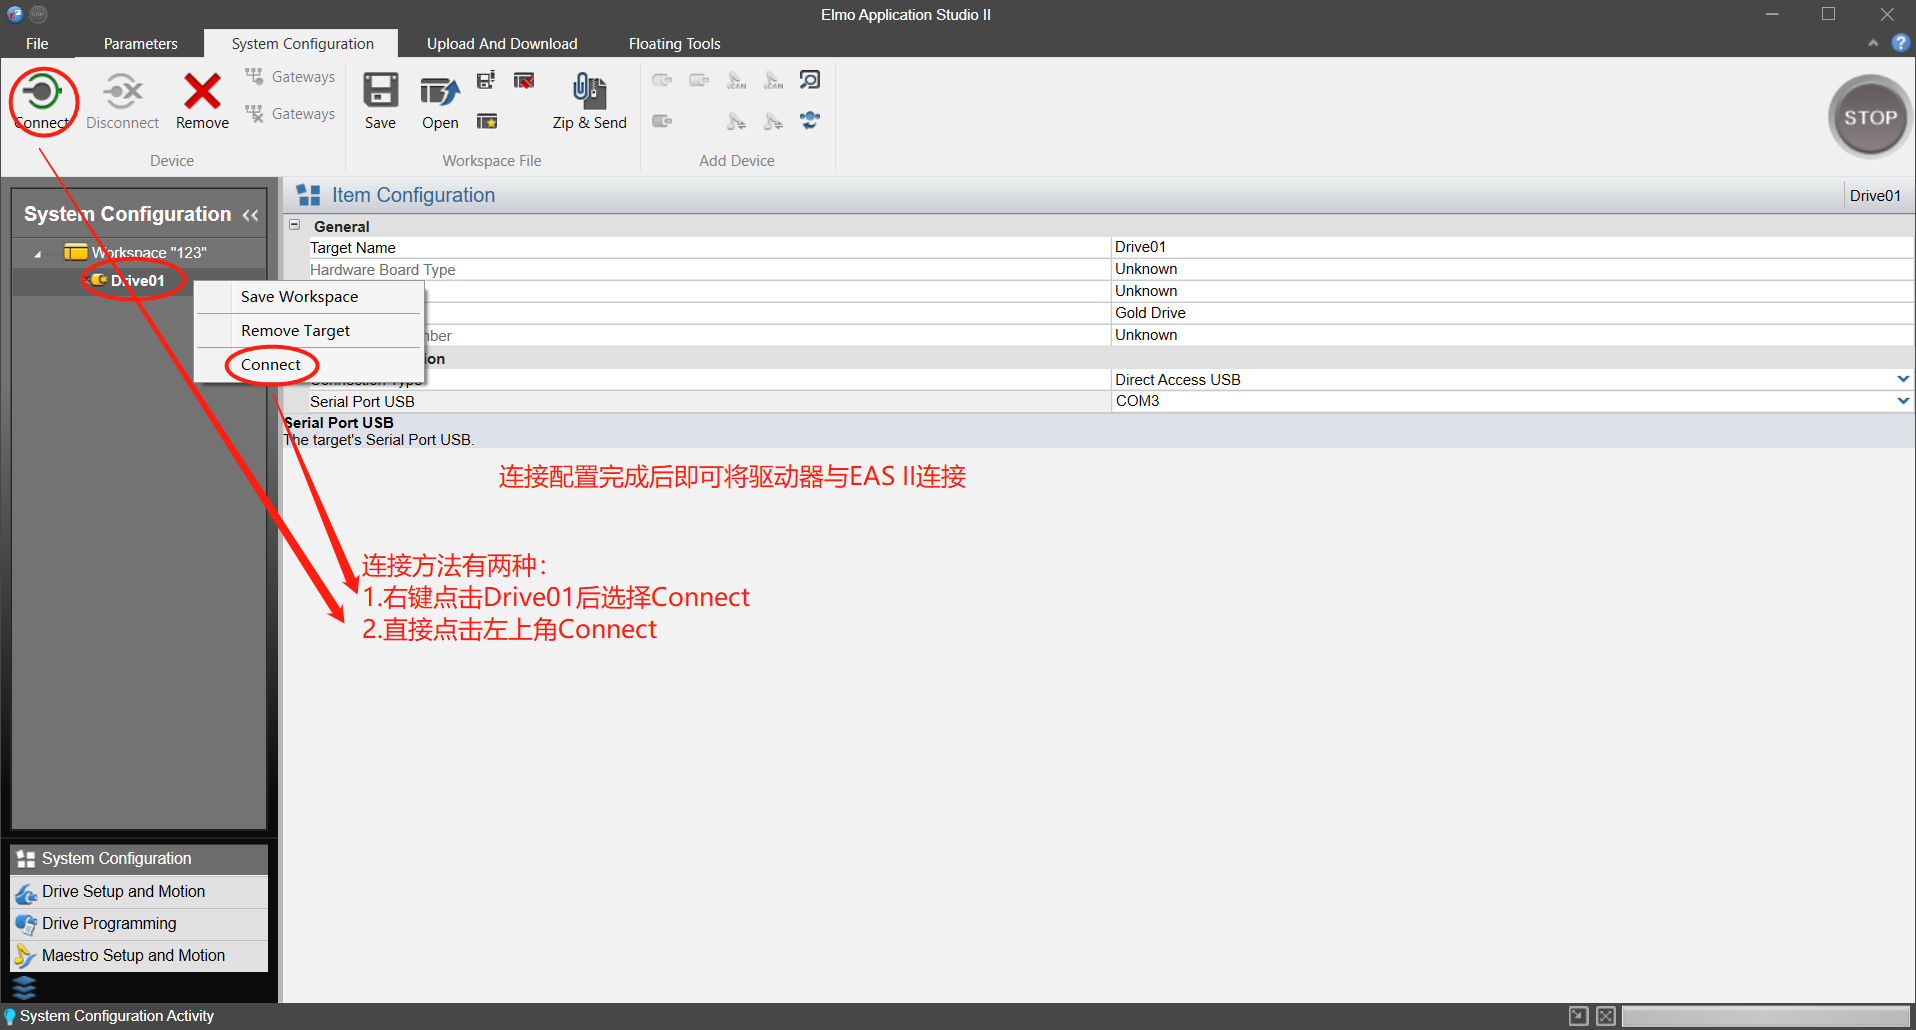
Task: Open the Floating Tools tab
Action: 673,43
